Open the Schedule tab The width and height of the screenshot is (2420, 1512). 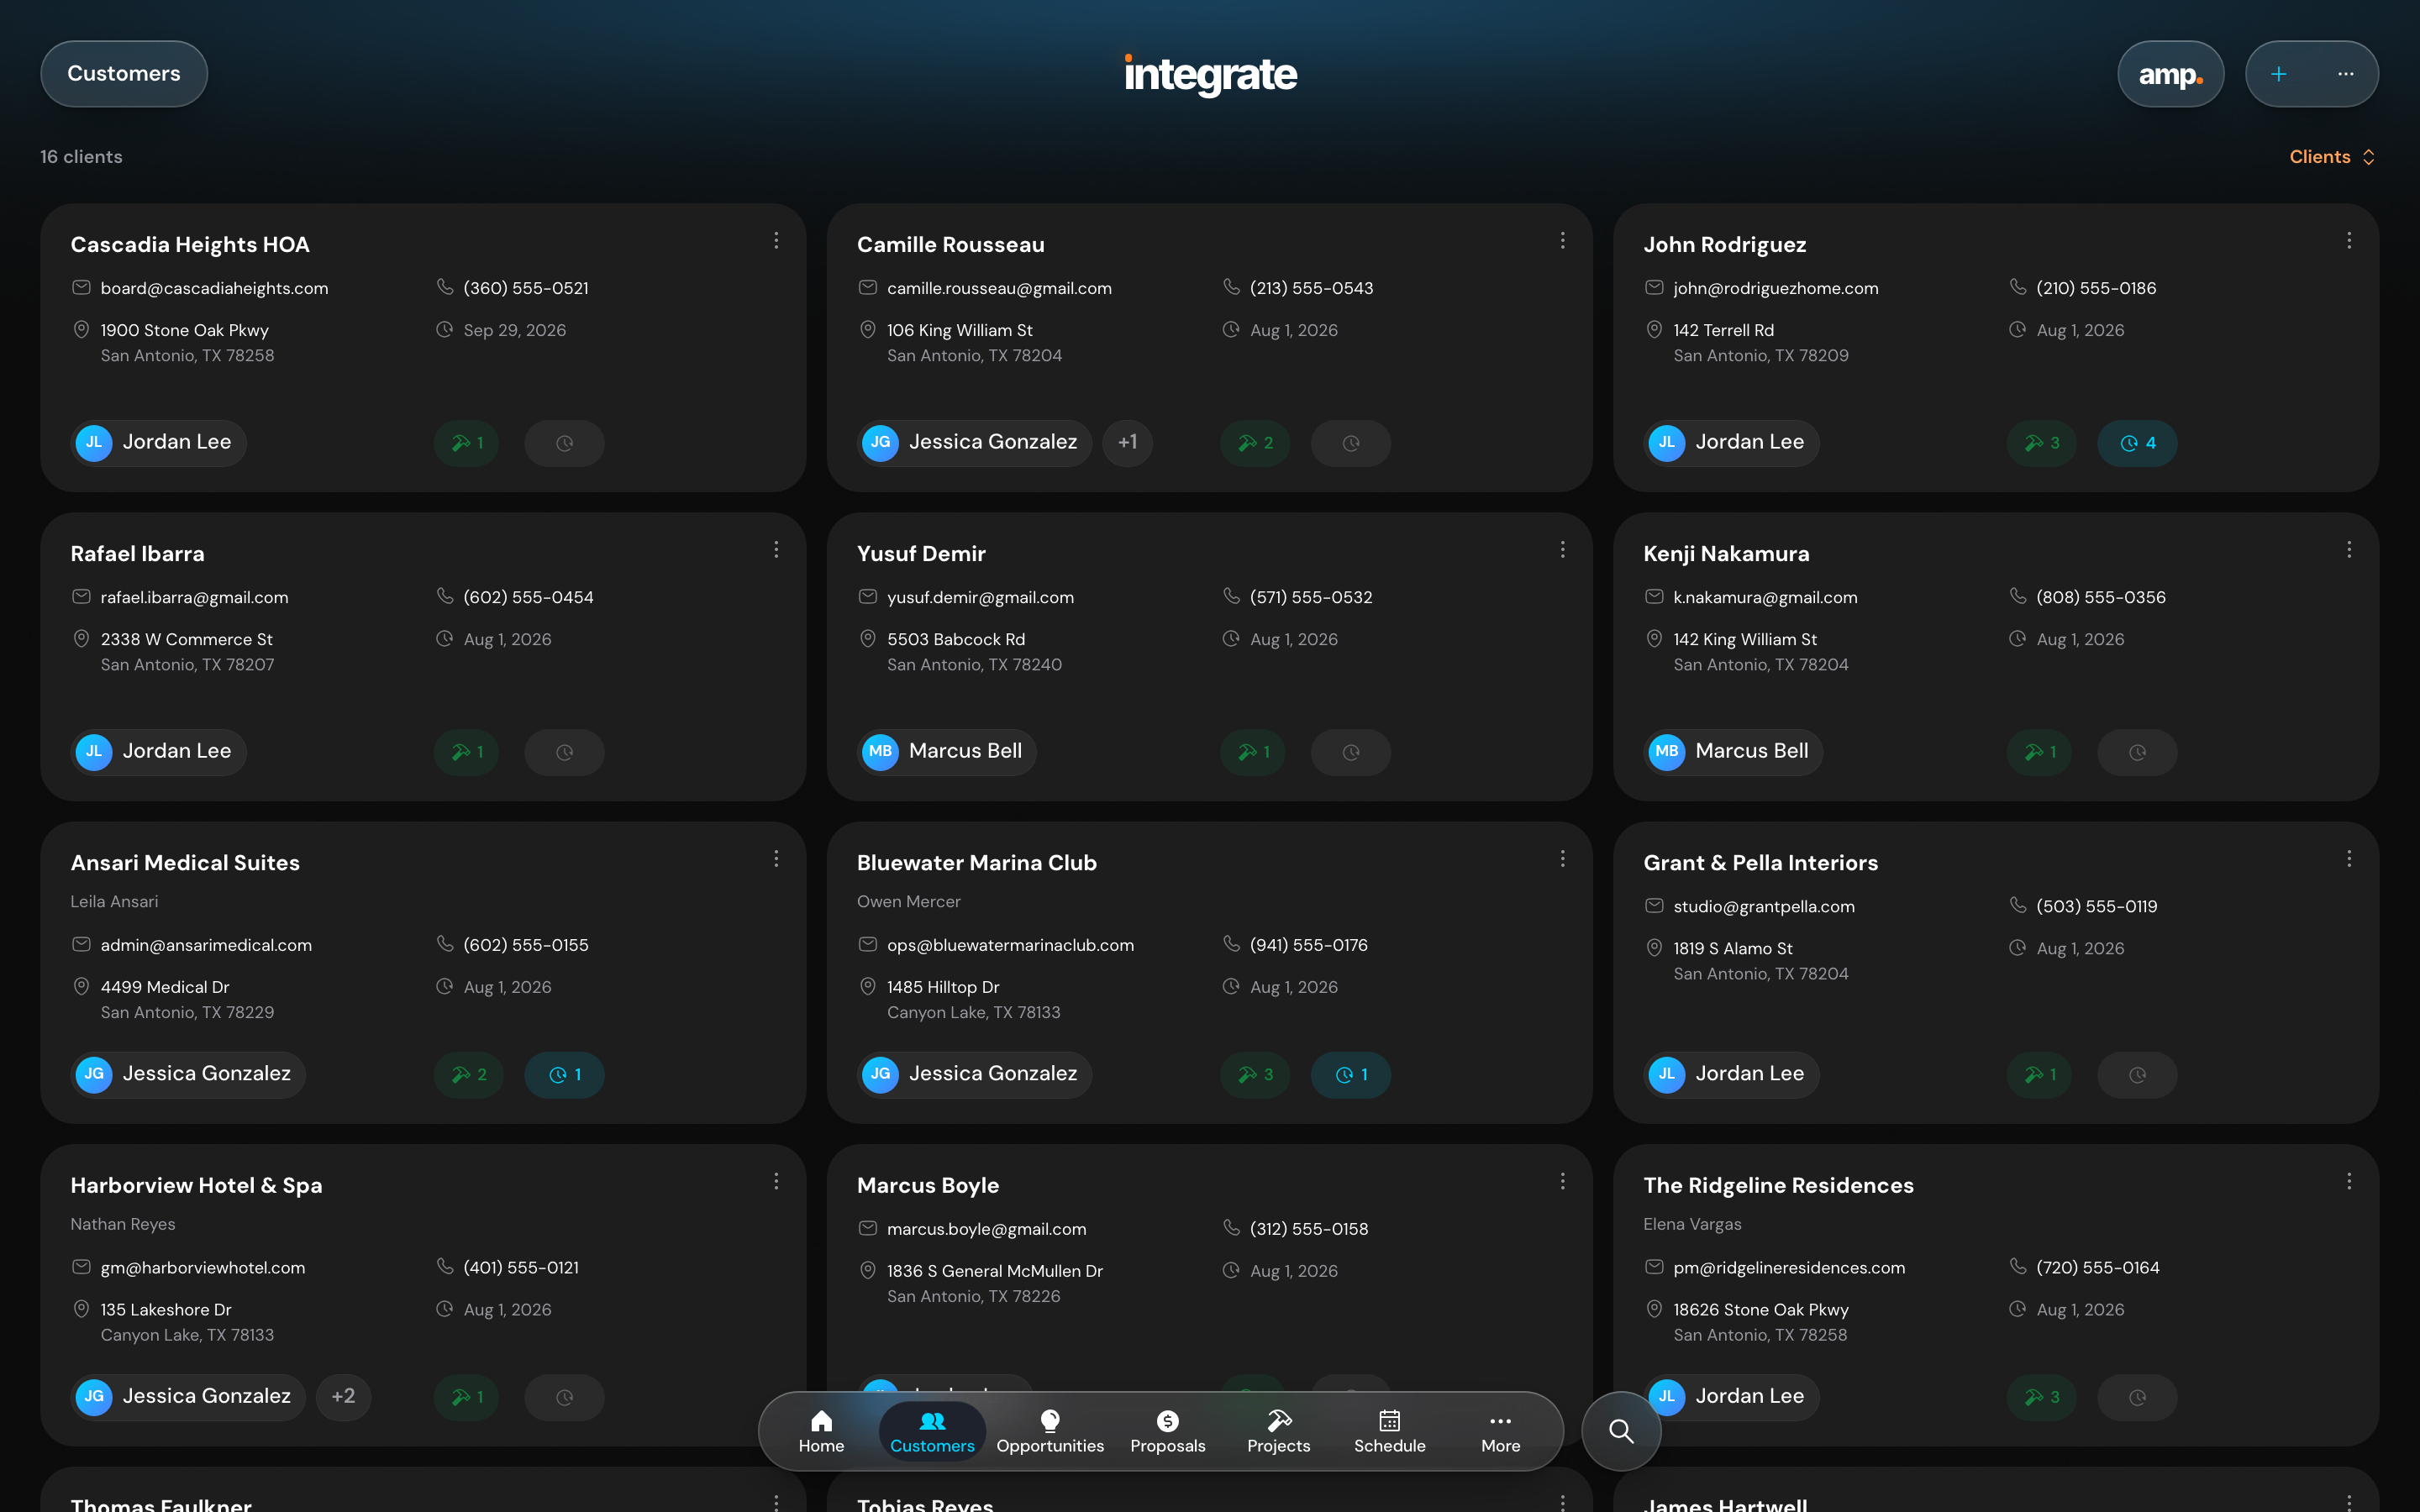[1389, 1431]
